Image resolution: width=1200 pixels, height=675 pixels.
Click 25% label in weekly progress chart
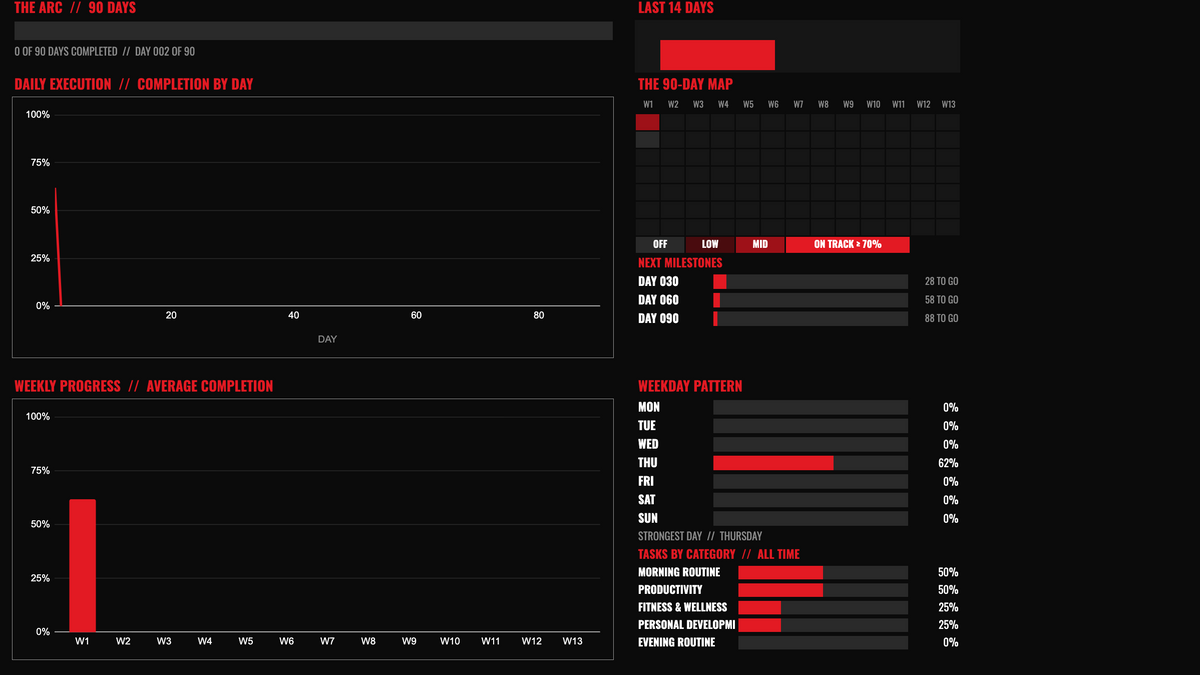(40, 578)
